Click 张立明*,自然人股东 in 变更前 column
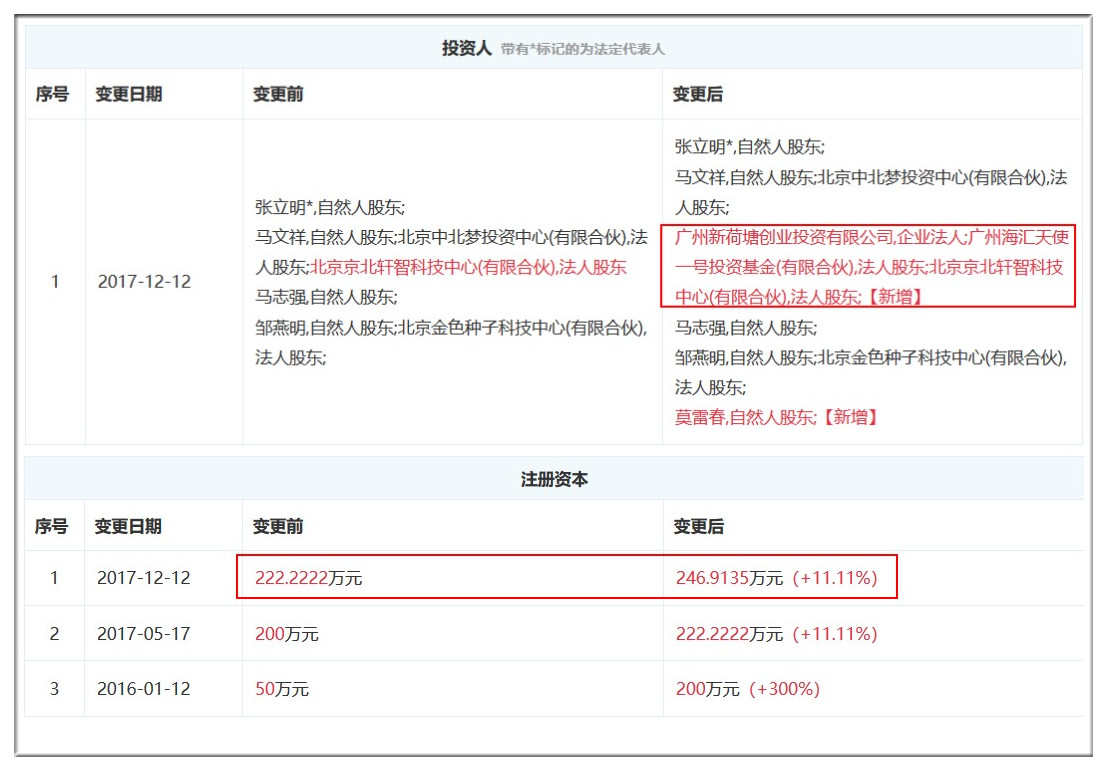Image resolution: width=1107 pixels, height=771 pixels. (x=330, y=207)
